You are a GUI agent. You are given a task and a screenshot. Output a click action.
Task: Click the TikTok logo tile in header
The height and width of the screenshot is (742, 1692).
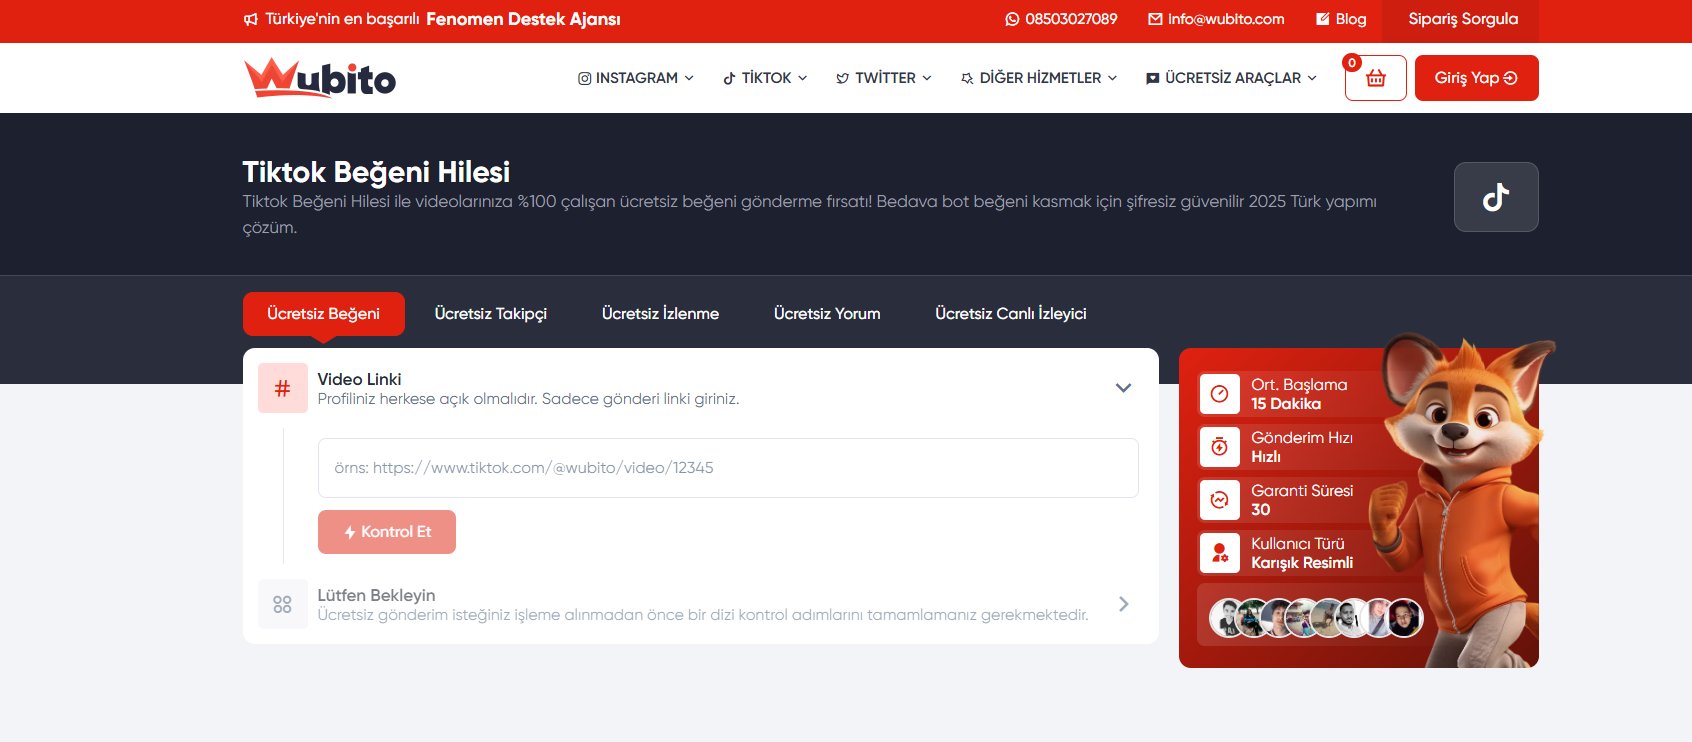pyautogui.click(x=1495, y=197)
